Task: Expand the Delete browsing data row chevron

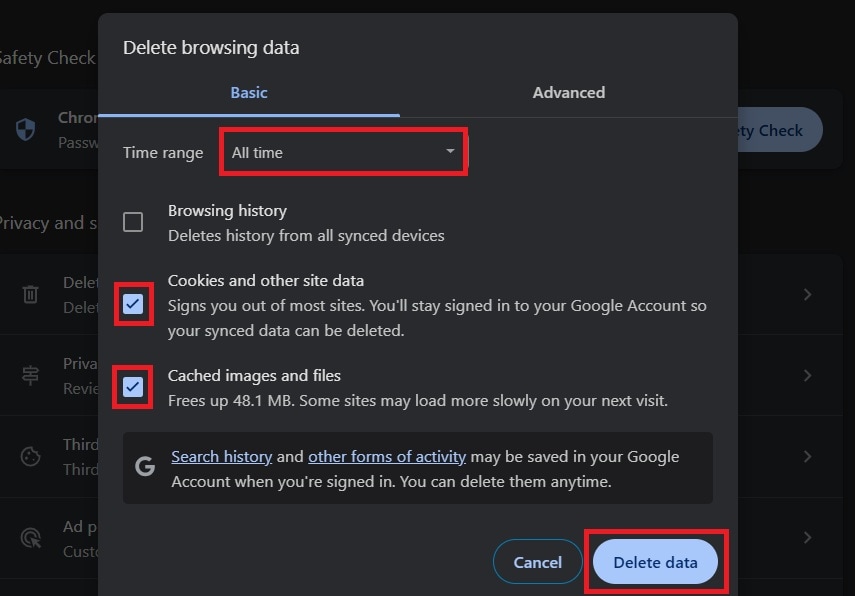Action: click(808, 294)
